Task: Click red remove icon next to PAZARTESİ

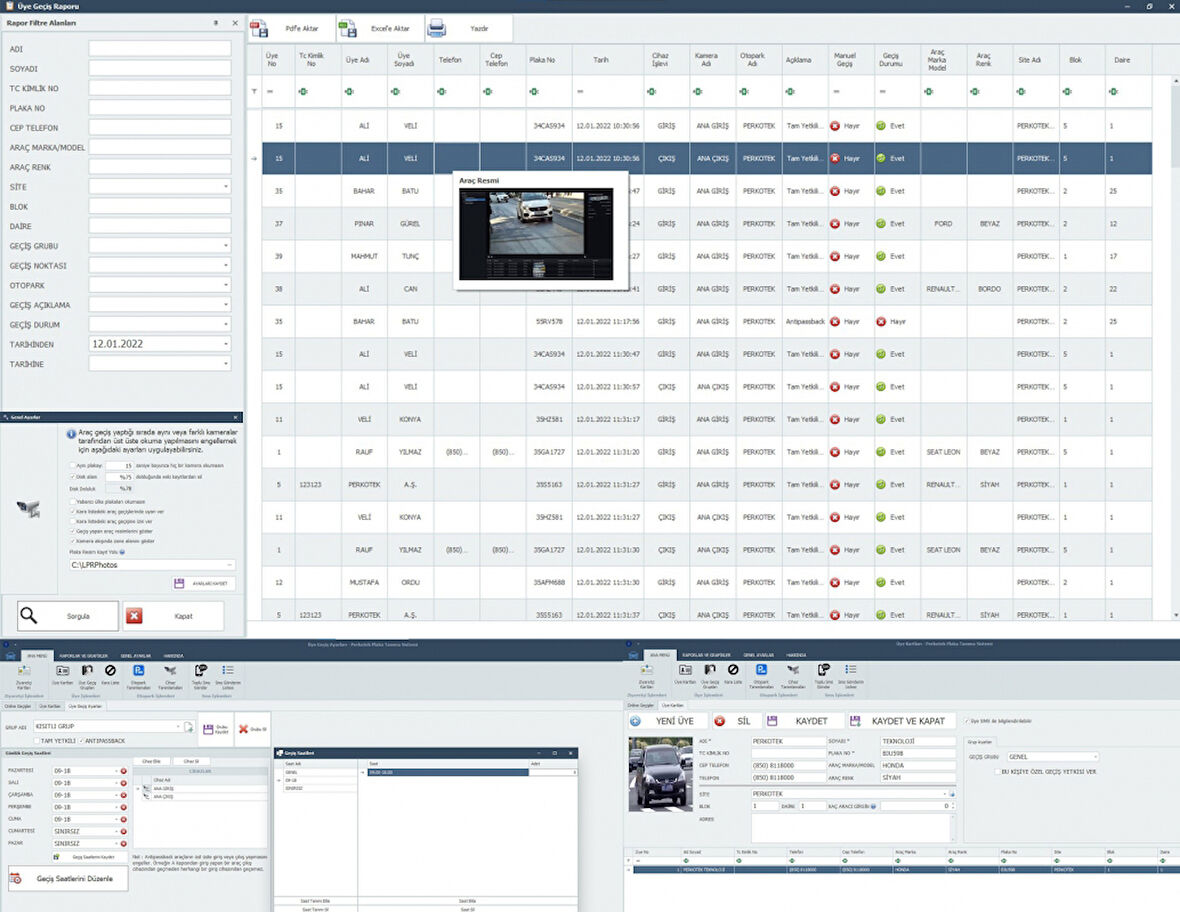Action: pyautogui.click(x=123, y=771)
